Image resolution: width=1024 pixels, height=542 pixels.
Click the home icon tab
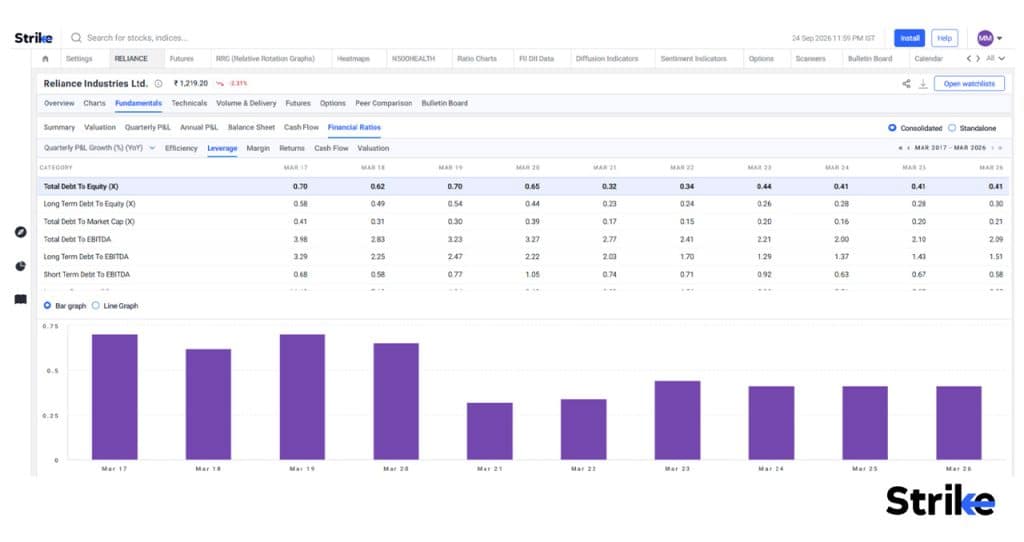tap(45, 59)
